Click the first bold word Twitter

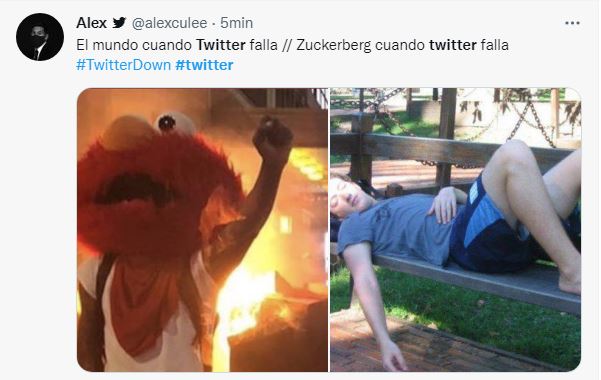coord(221,45)
